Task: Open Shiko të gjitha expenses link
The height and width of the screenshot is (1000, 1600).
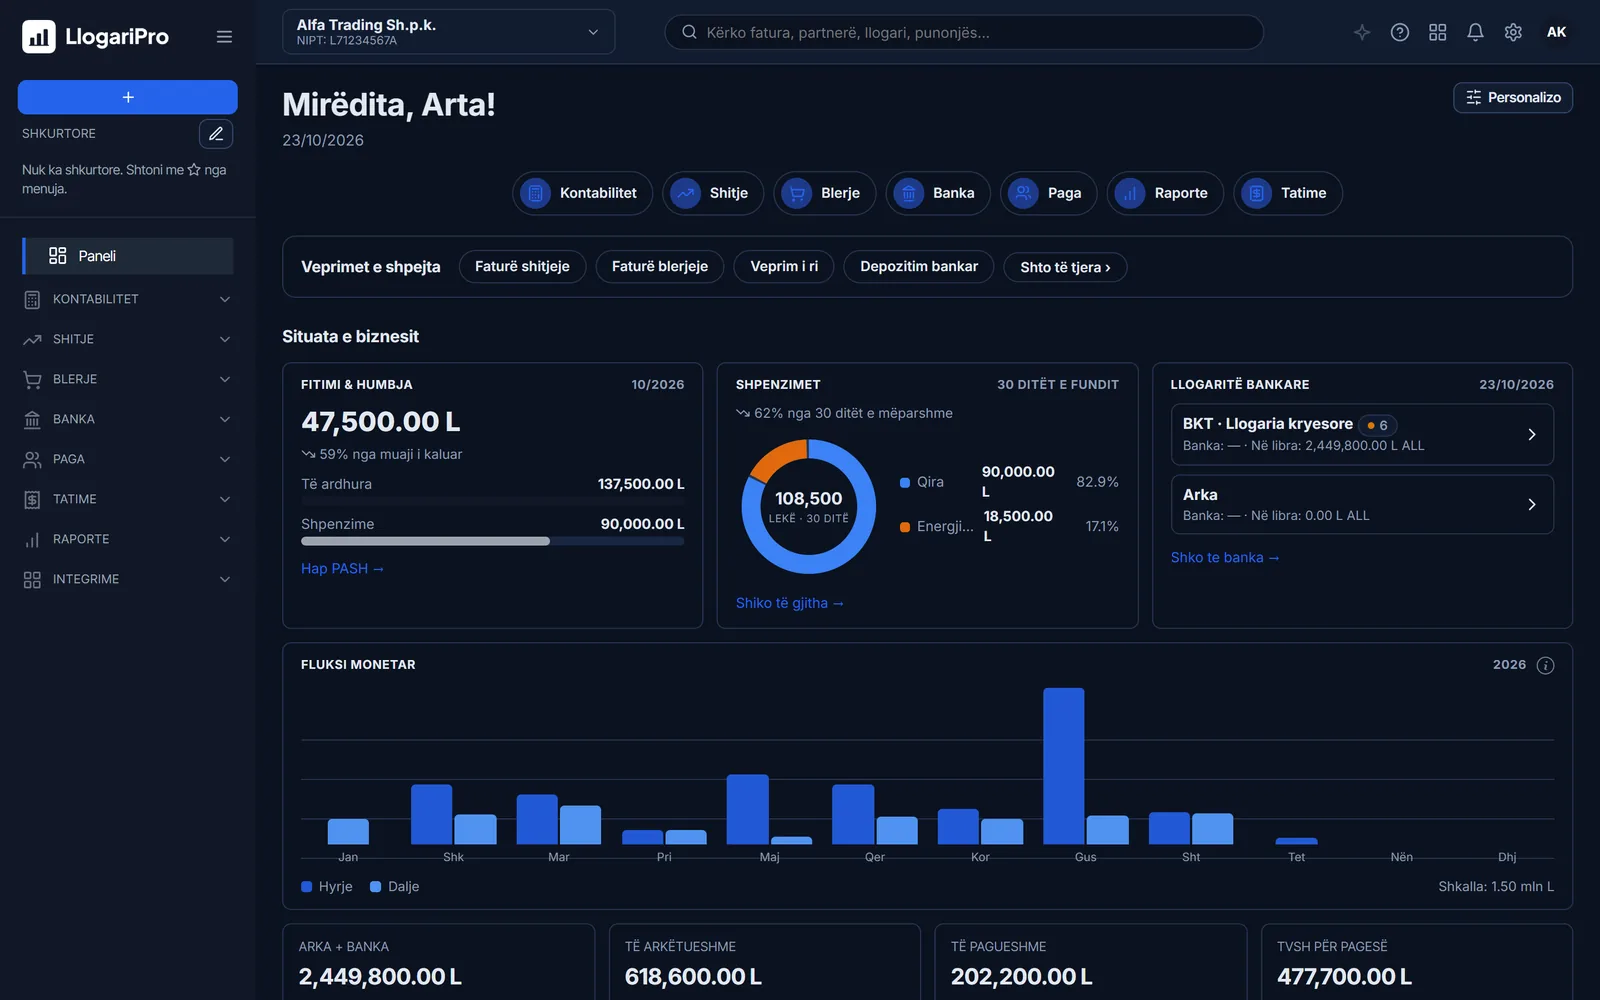Action: tap(790, 603)
